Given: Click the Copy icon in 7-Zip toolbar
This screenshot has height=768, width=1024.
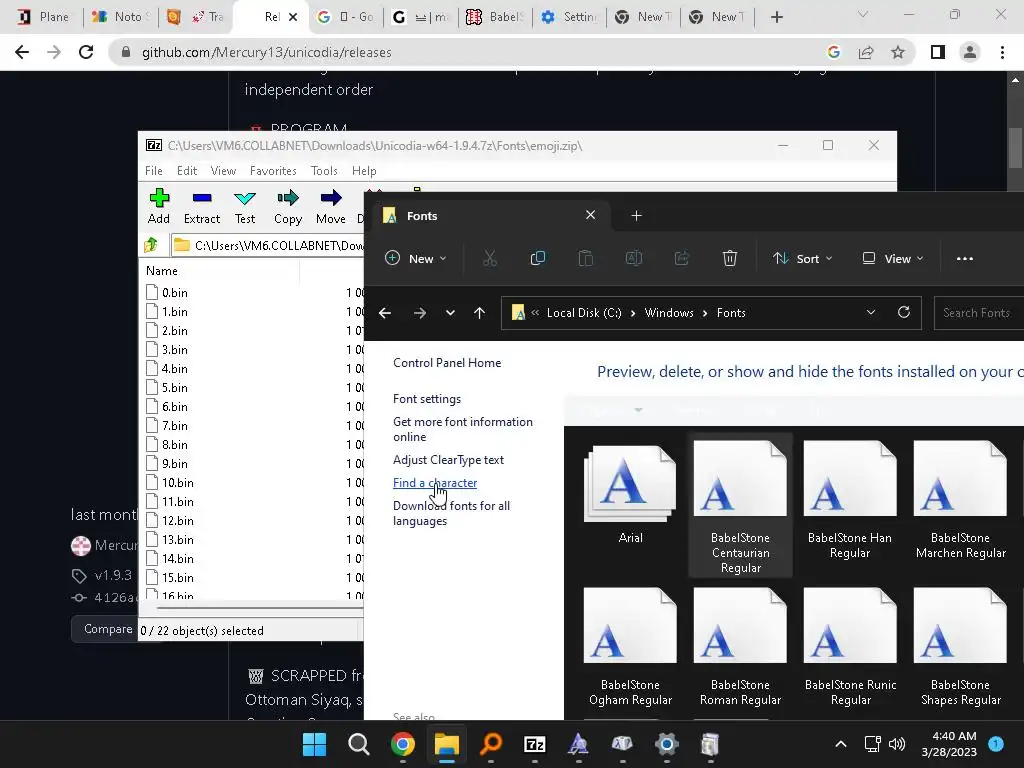Looking at the screenshot, I should 288,206.
